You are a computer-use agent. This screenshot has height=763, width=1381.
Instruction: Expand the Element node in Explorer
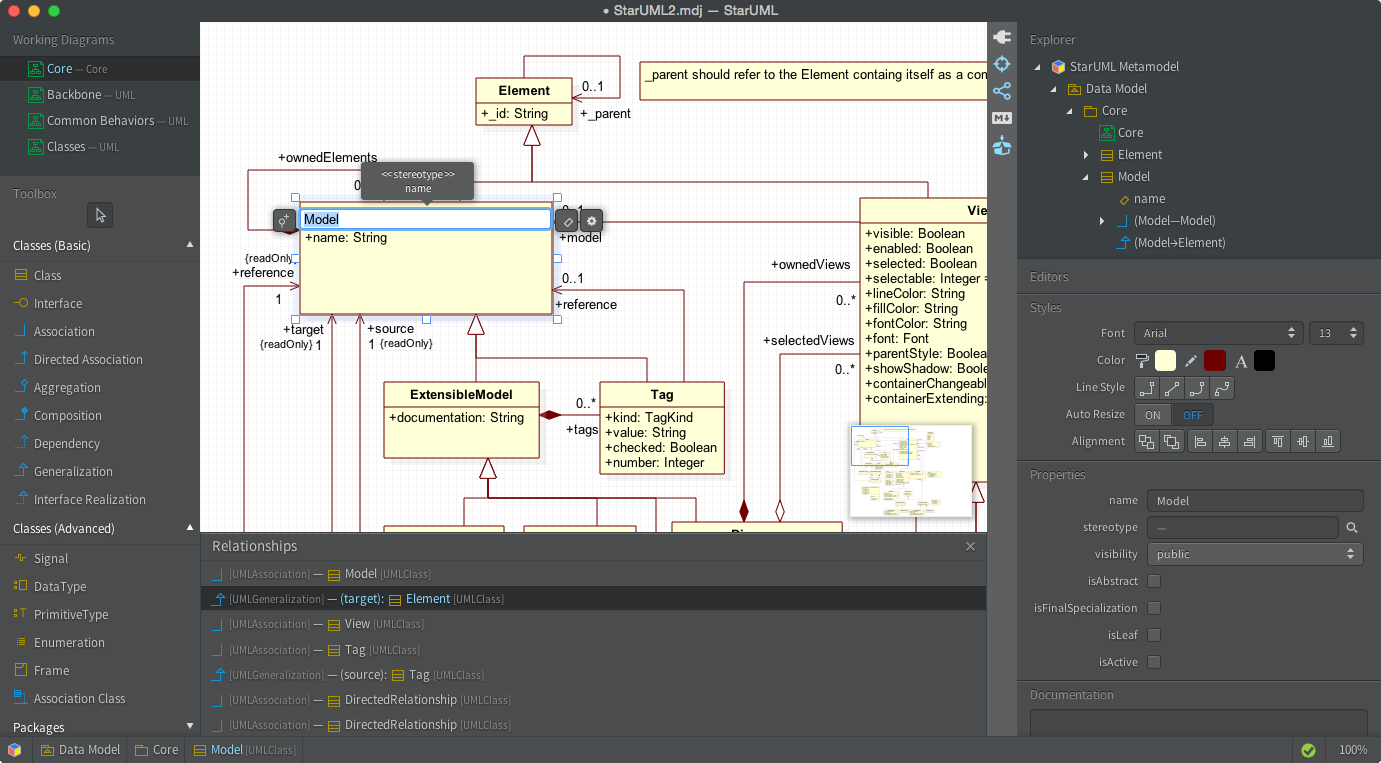coord(1086,155)
